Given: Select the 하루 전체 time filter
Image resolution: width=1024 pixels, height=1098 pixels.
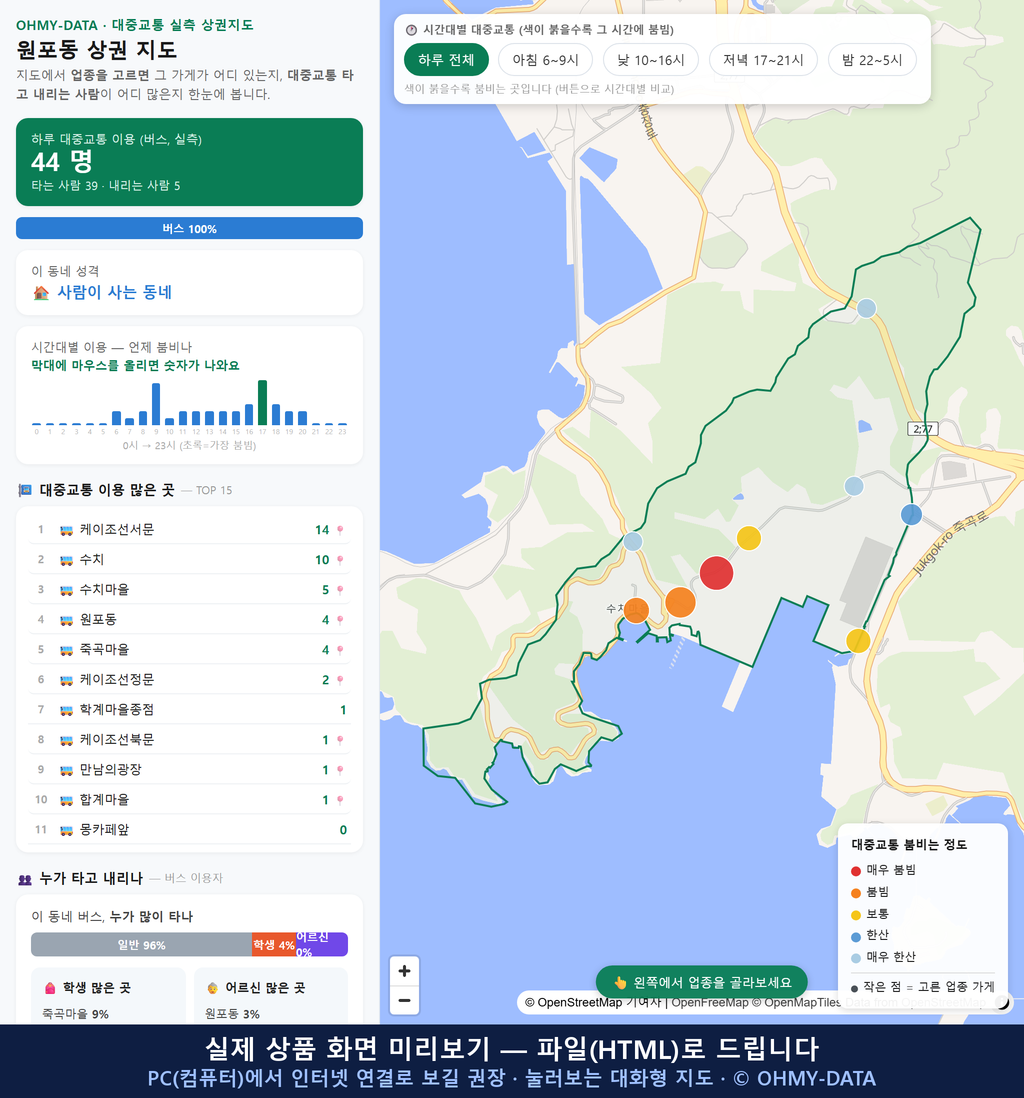Looking at the screenshot, I should coord(446,60).
